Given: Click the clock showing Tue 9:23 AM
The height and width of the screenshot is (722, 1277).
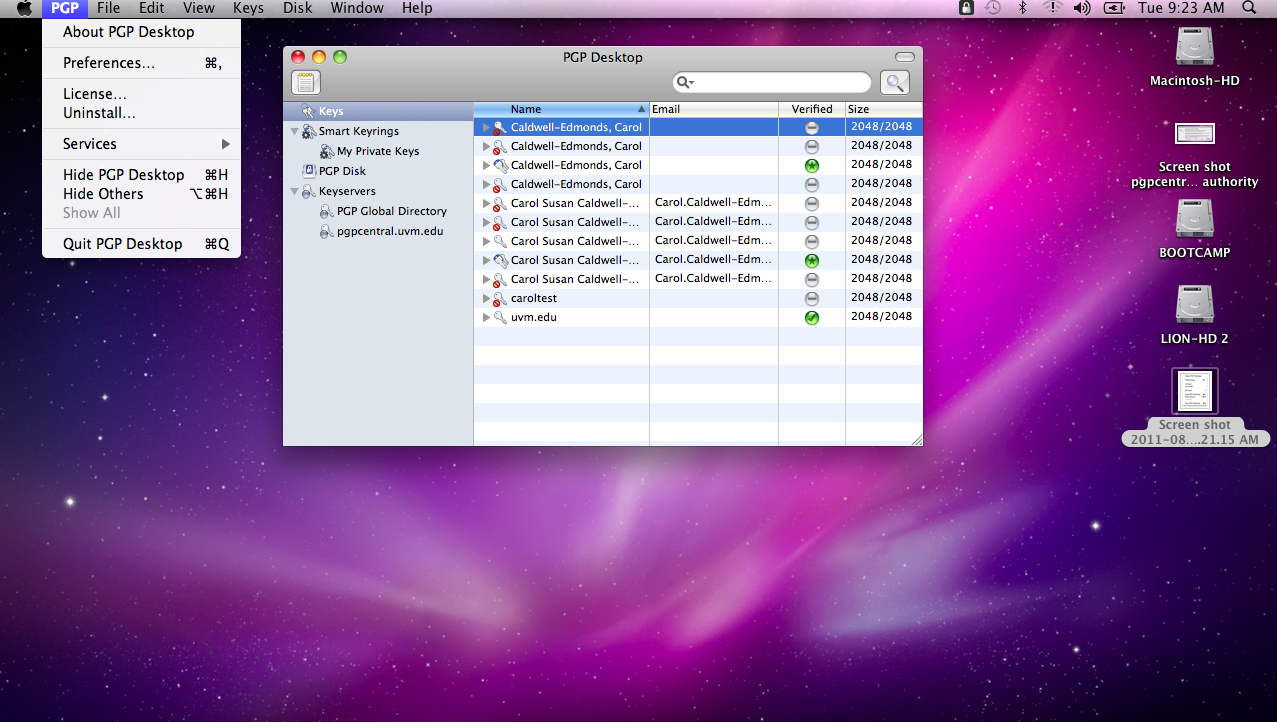Looking at the screenshot, I should [1180, 8].
